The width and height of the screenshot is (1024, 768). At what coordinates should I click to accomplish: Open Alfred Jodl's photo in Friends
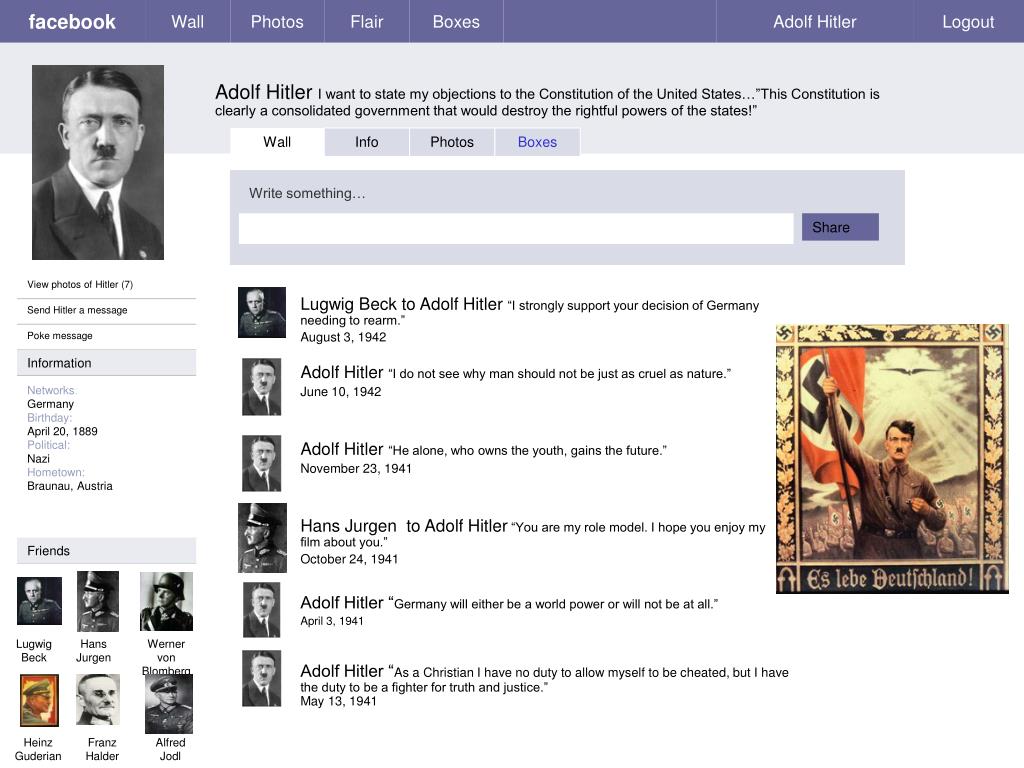[169, 704]
